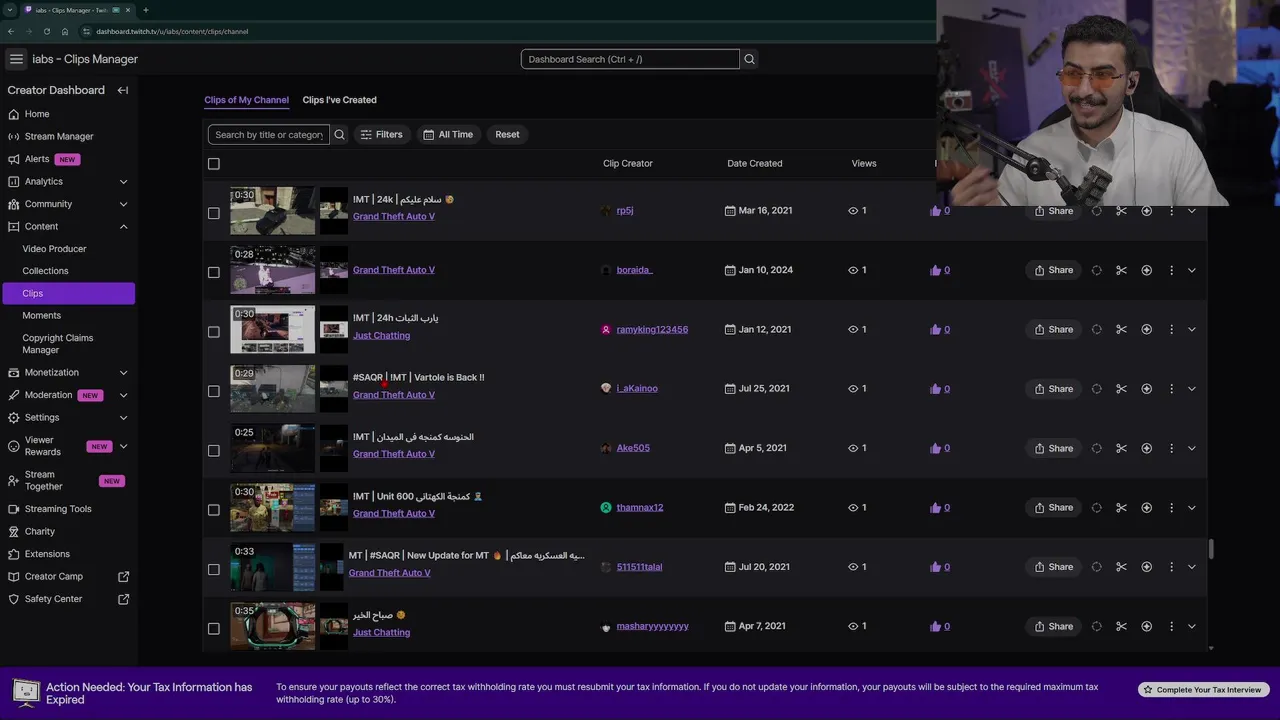This screenshot has width=1280, height=720.
Task: Expand the Vartole is Back clip row
Action: [1191, 389]
